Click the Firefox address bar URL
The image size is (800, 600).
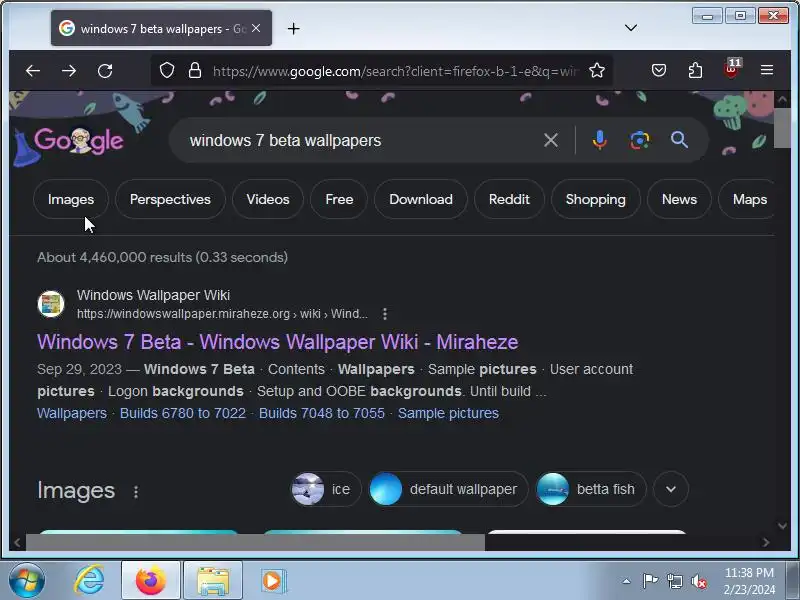pyautogui.click(x=395, y=71)
